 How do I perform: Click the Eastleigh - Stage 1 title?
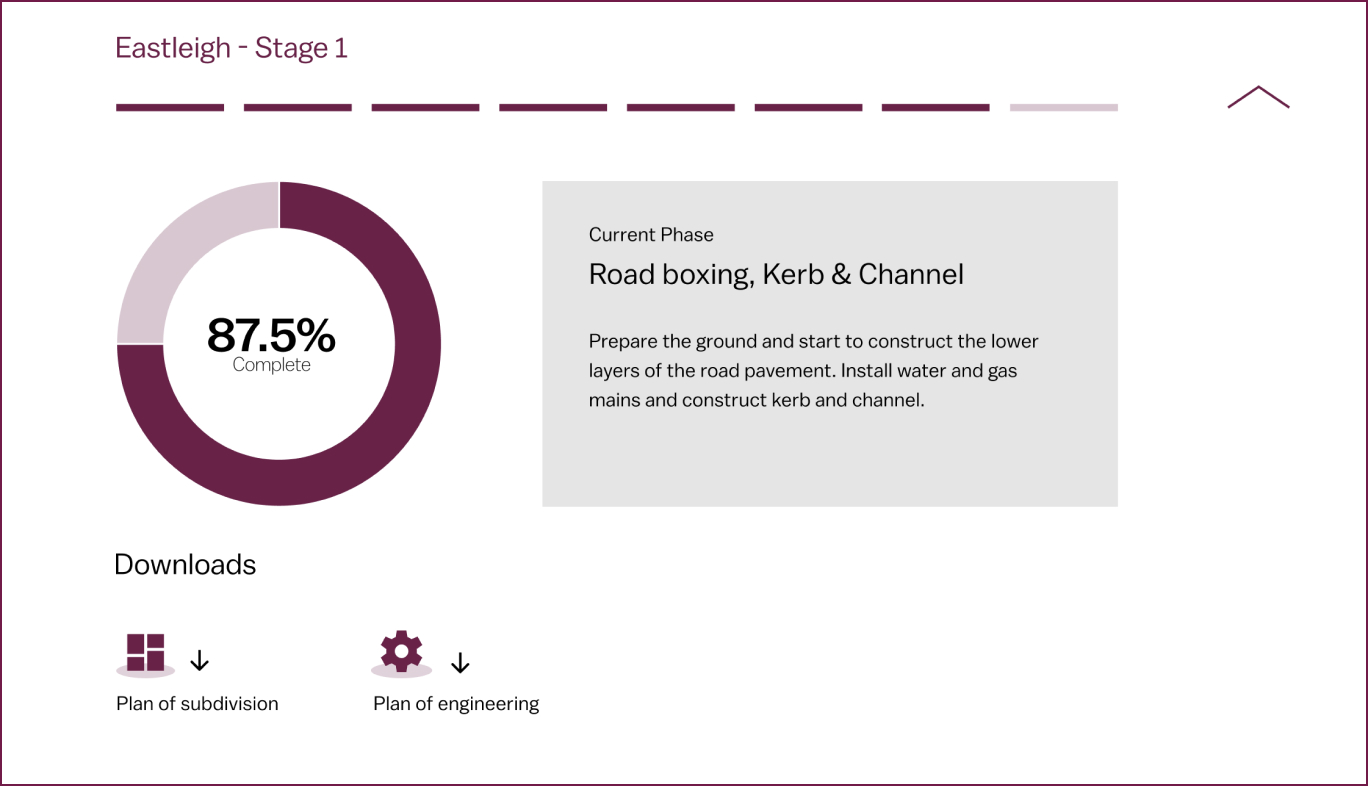[x=231, y=48]
